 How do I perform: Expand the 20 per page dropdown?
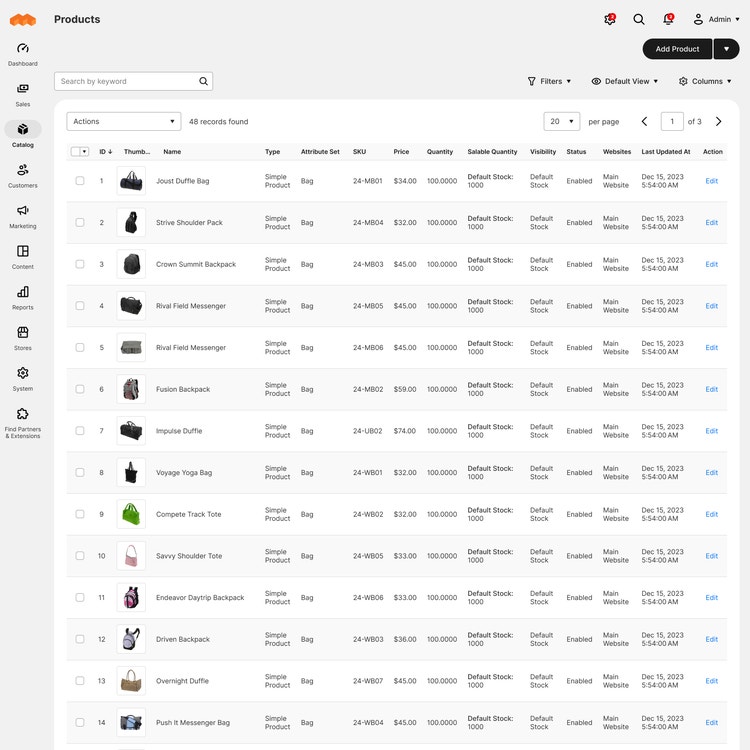(562, 121)
